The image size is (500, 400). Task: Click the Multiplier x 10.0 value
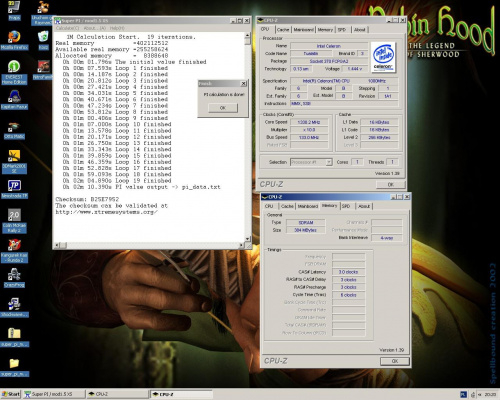[x=309, y=130]
